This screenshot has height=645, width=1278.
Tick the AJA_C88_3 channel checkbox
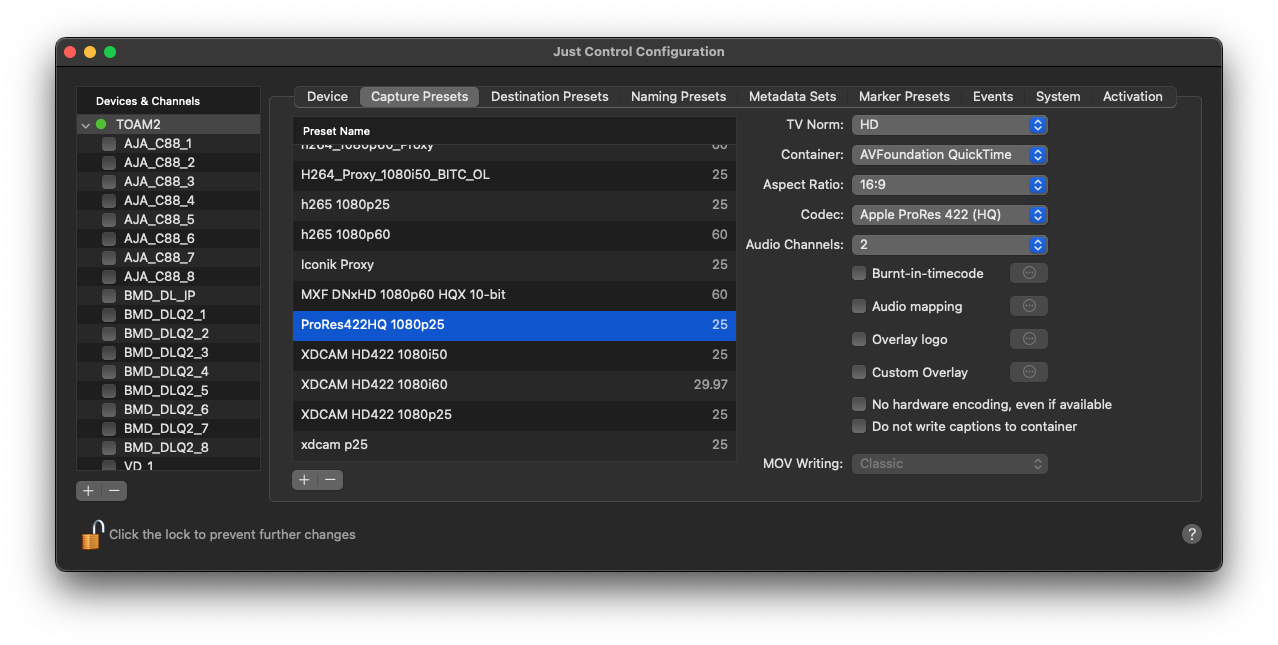click(x=109, y=182)
